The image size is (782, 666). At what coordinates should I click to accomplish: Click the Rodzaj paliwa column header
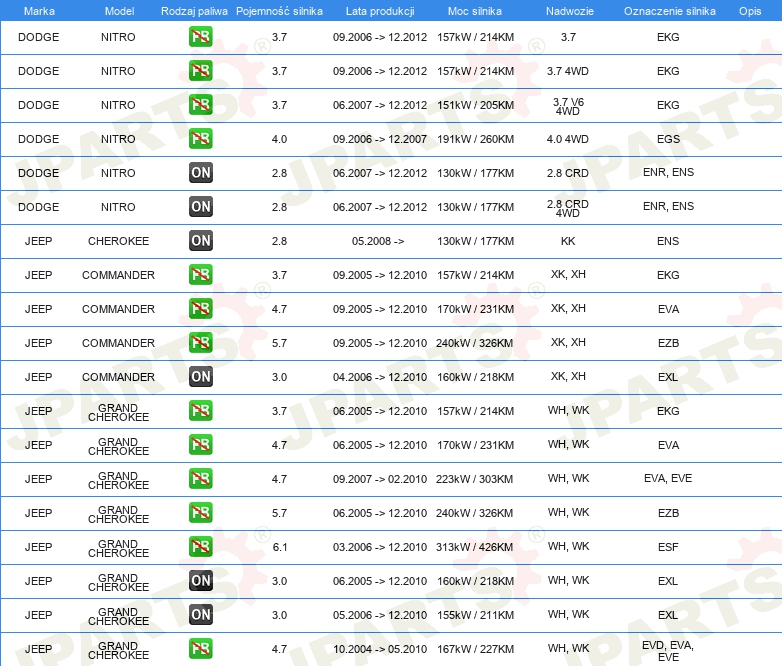tap(194, 11)
